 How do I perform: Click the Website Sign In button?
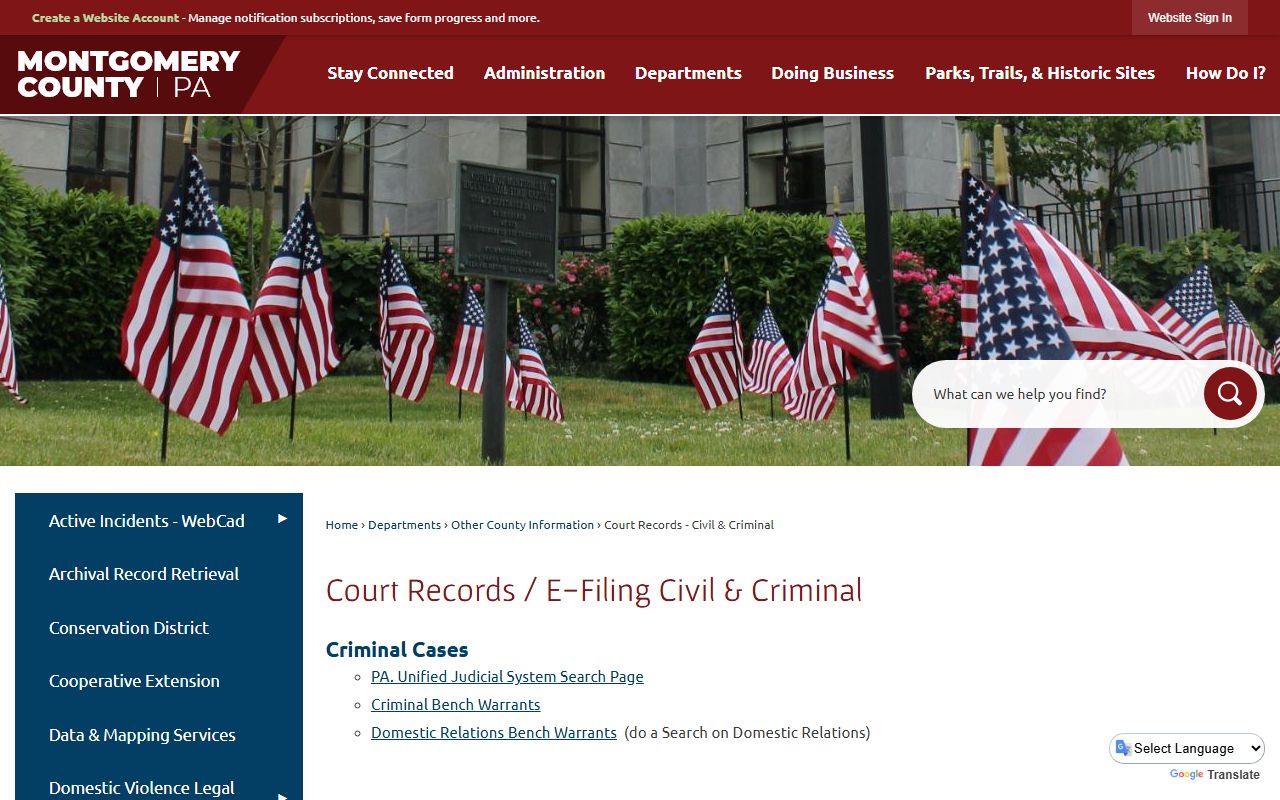(x=1190, y=18)
